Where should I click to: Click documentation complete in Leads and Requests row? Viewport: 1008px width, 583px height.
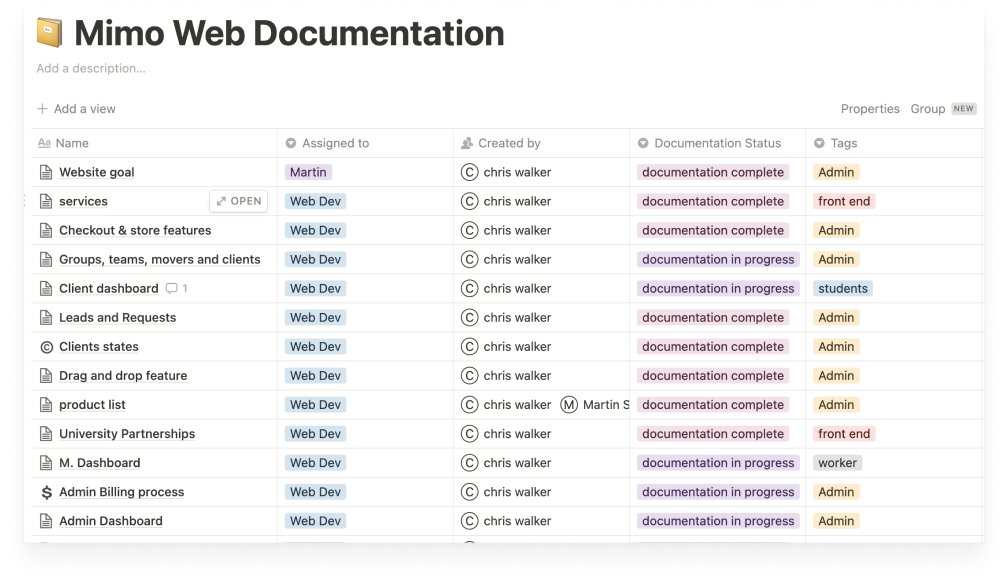click(713, 318)
